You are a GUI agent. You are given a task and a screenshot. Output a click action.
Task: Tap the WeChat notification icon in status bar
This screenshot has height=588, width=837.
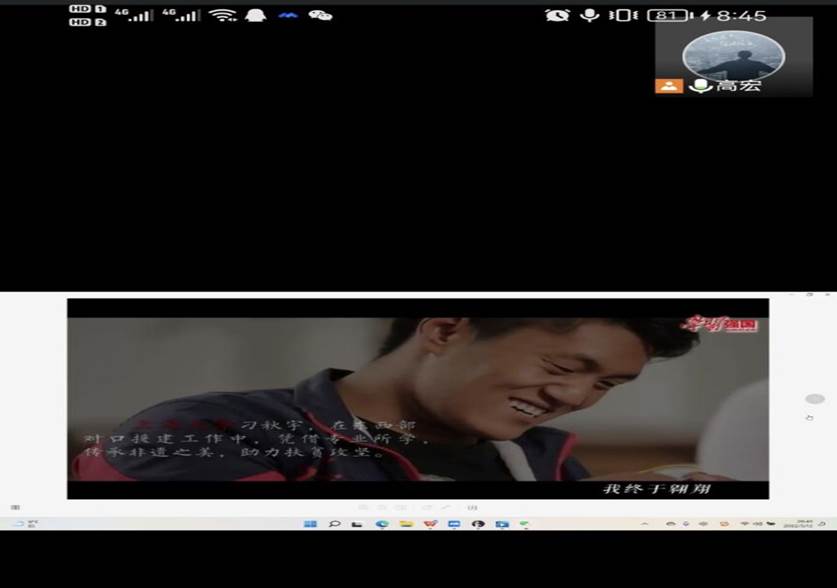pyautogui.click(x=320, y=15)
